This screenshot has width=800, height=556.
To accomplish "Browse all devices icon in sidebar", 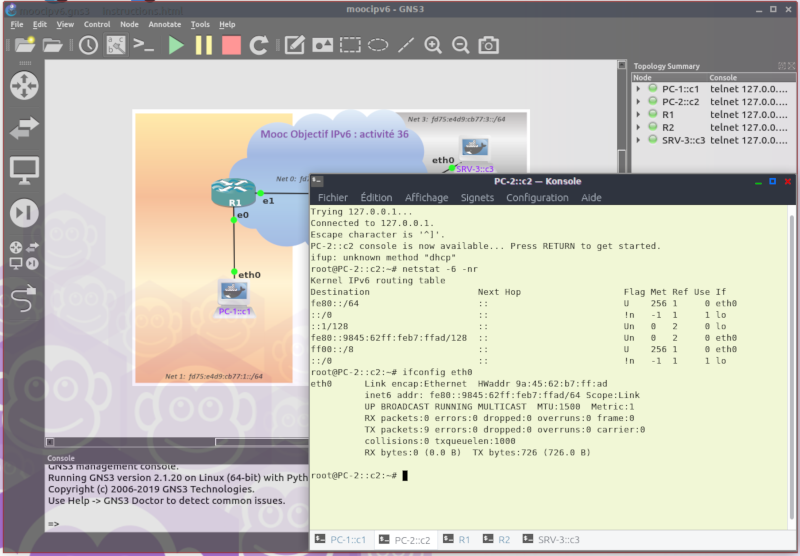I will tap(24, 256).
